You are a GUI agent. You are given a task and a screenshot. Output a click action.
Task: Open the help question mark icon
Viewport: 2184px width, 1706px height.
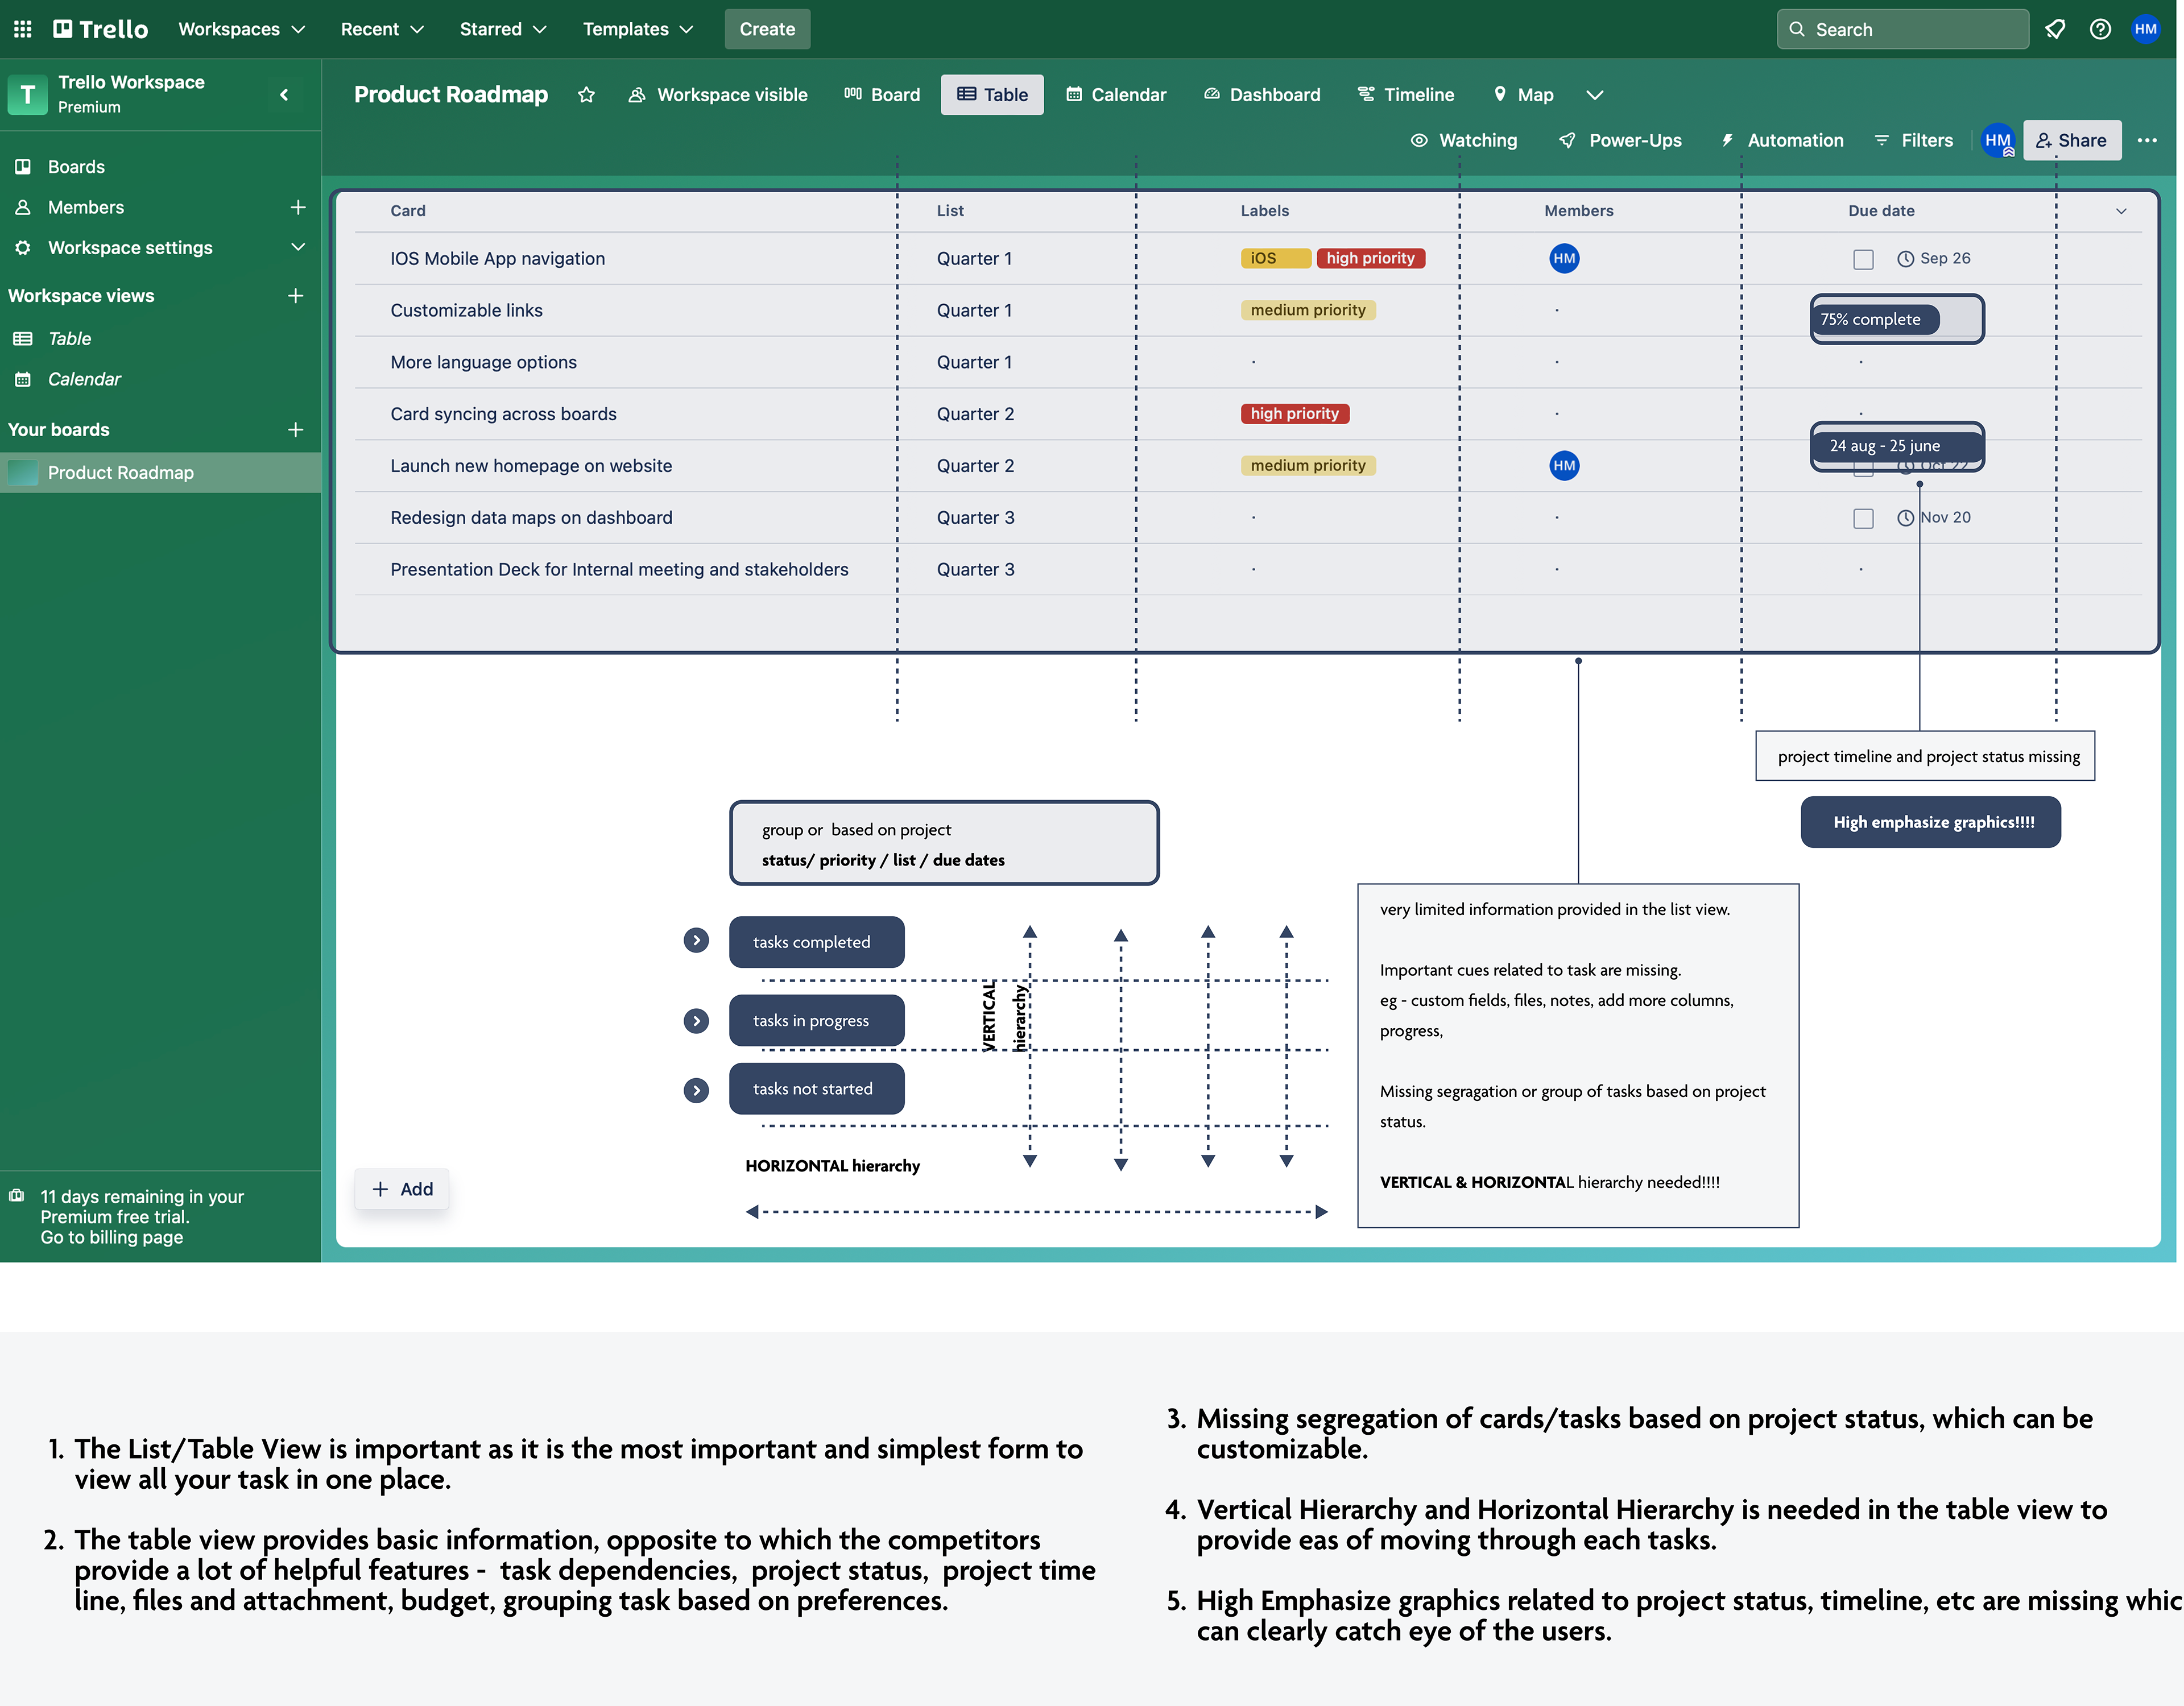(2100, 29)
